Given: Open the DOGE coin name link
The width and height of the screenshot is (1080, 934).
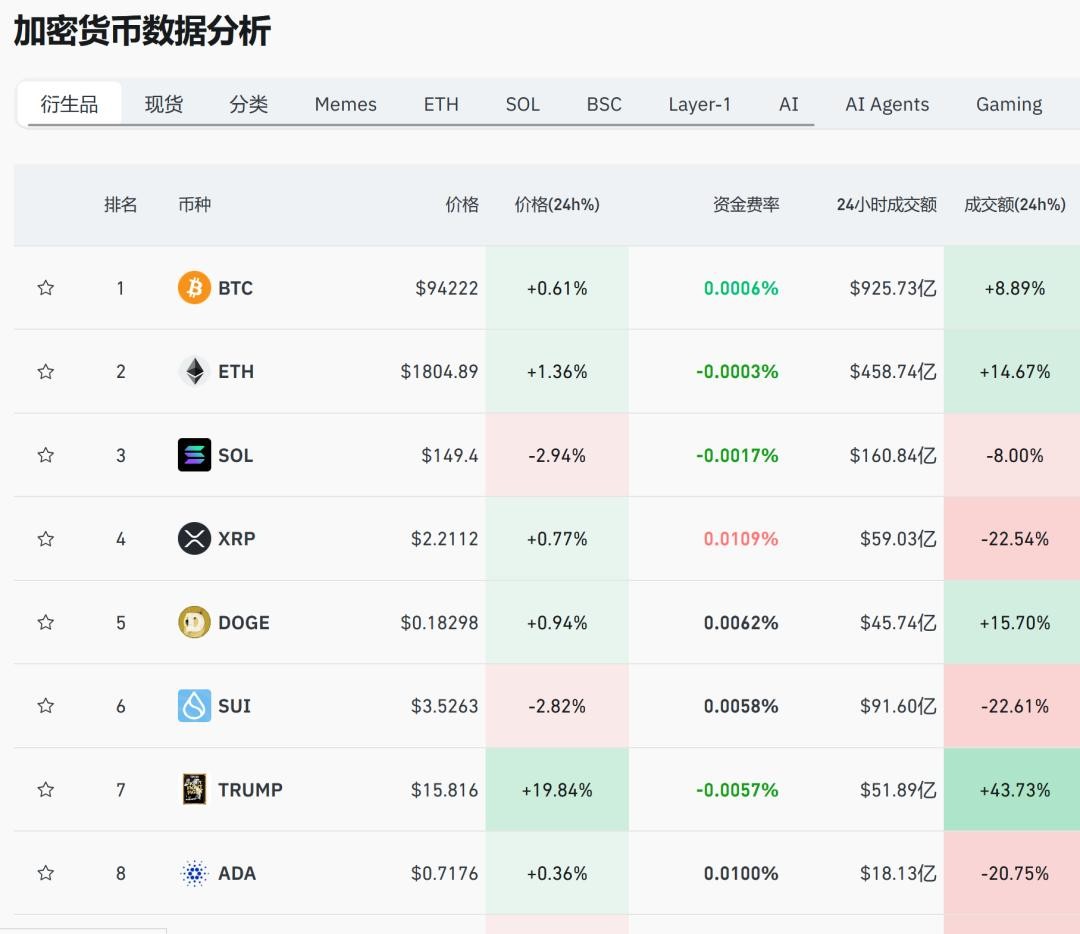Looking at the screenshot, I should (244, 622).
